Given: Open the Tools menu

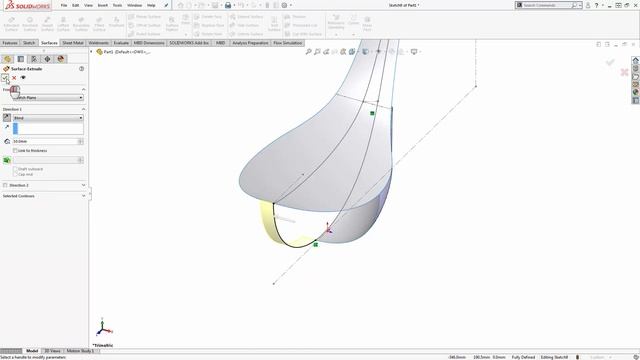Looking at the screenshot, I should click(x=117, y=5).
